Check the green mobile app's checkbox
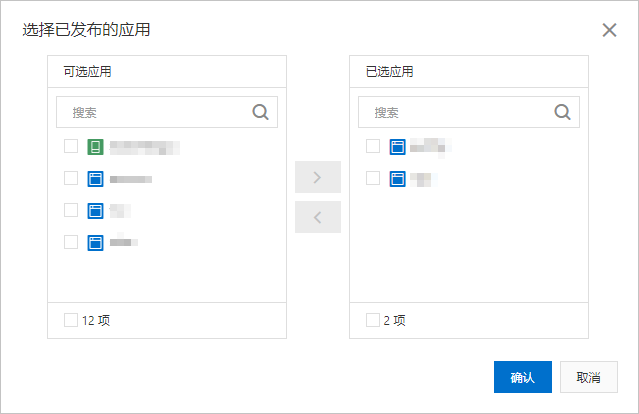 pos(71,146)
